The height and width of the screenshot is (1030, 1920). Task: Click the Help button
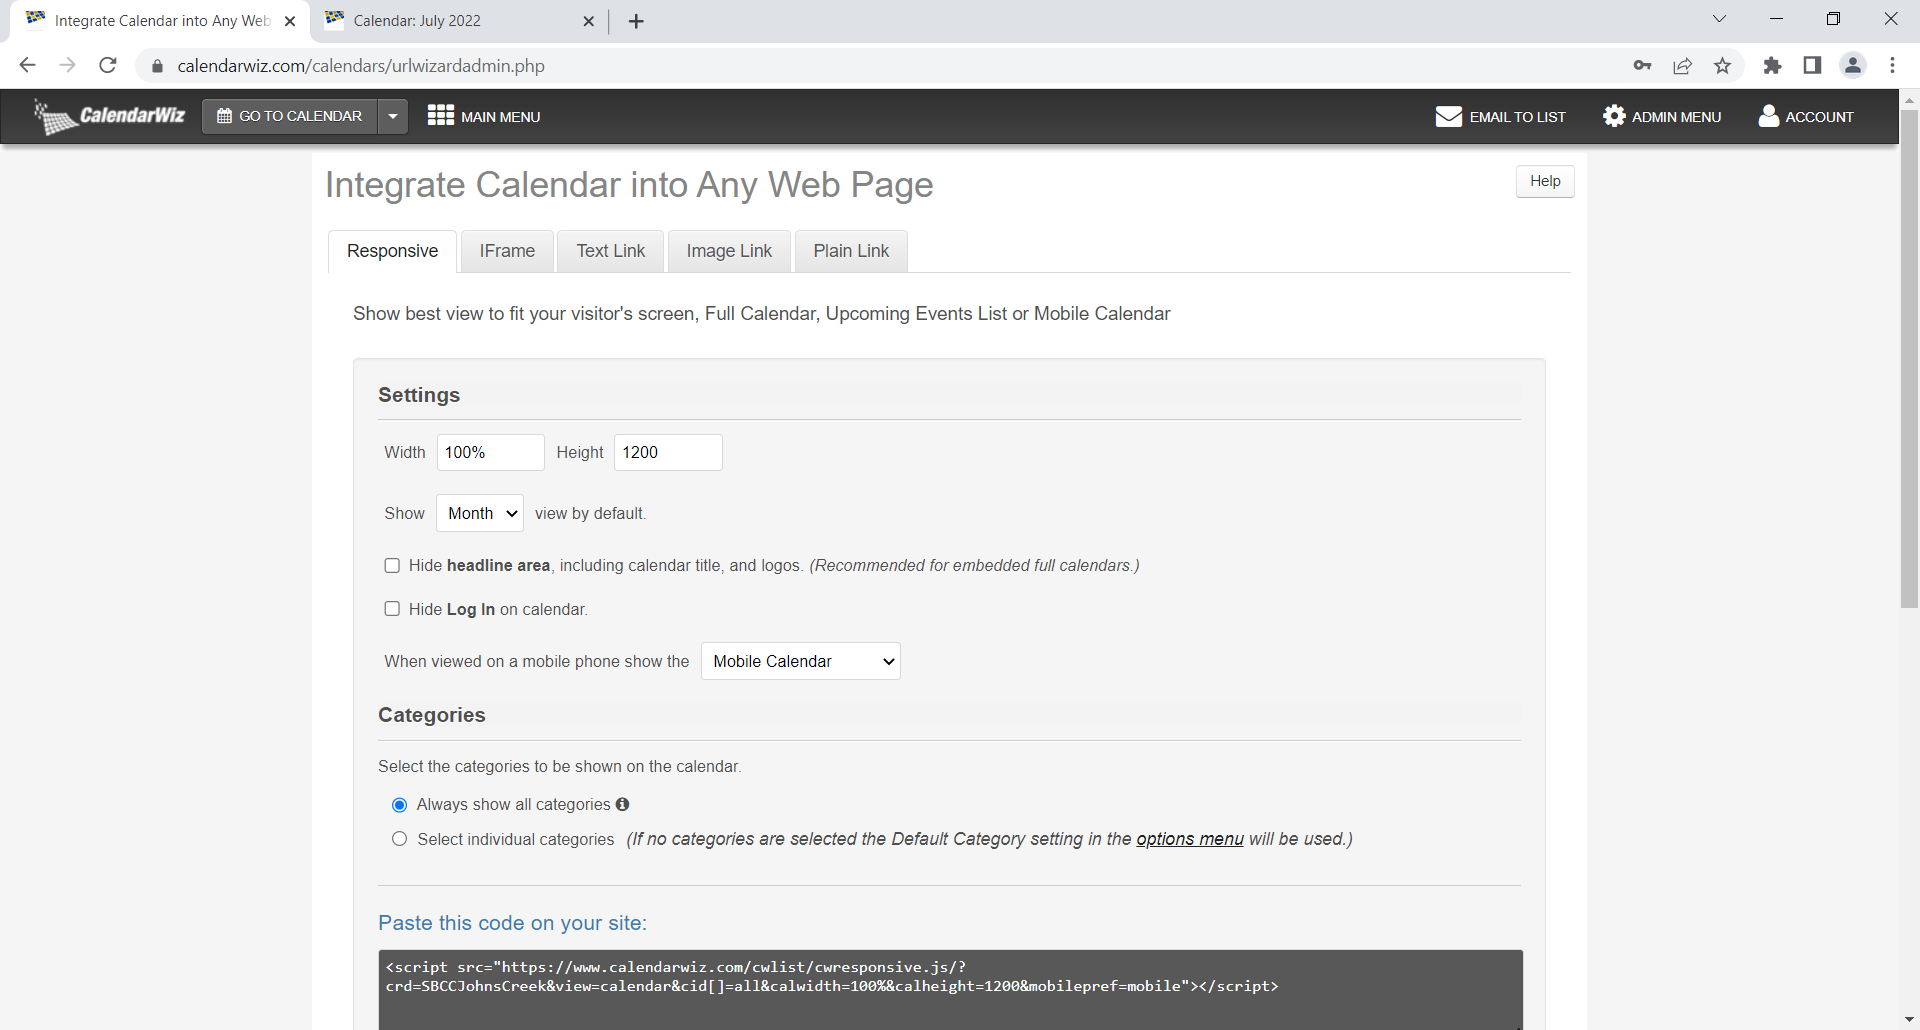point(1544,181)
